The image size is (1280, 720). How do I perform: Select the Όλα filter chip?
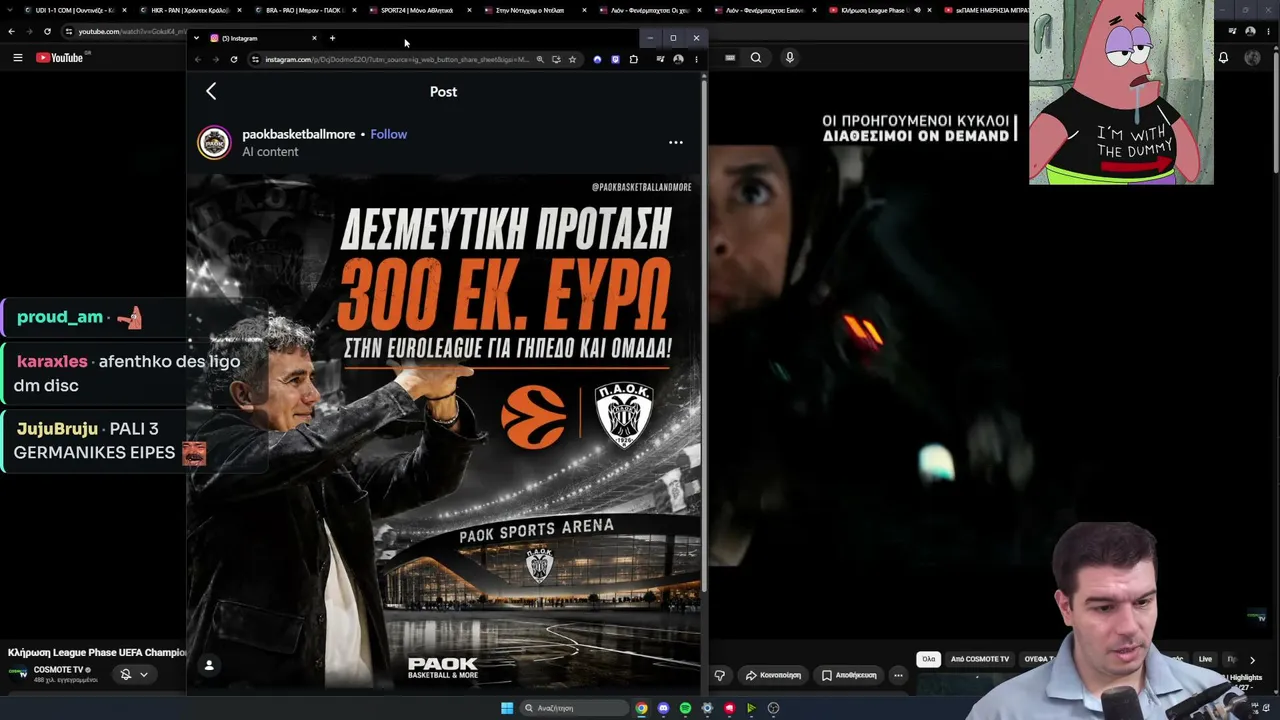928,659
